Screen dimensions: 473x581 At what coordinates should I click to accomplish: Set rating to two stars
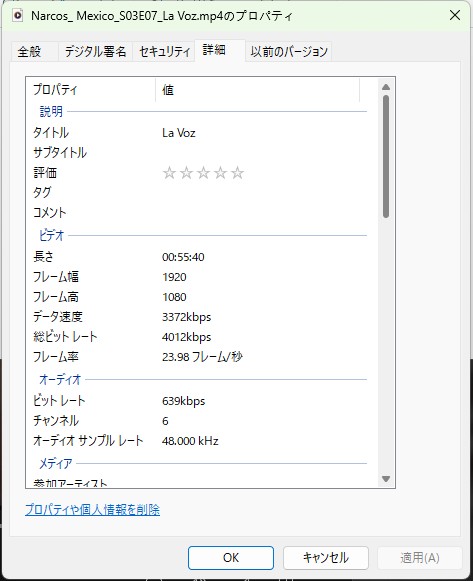tap(186, 173)
